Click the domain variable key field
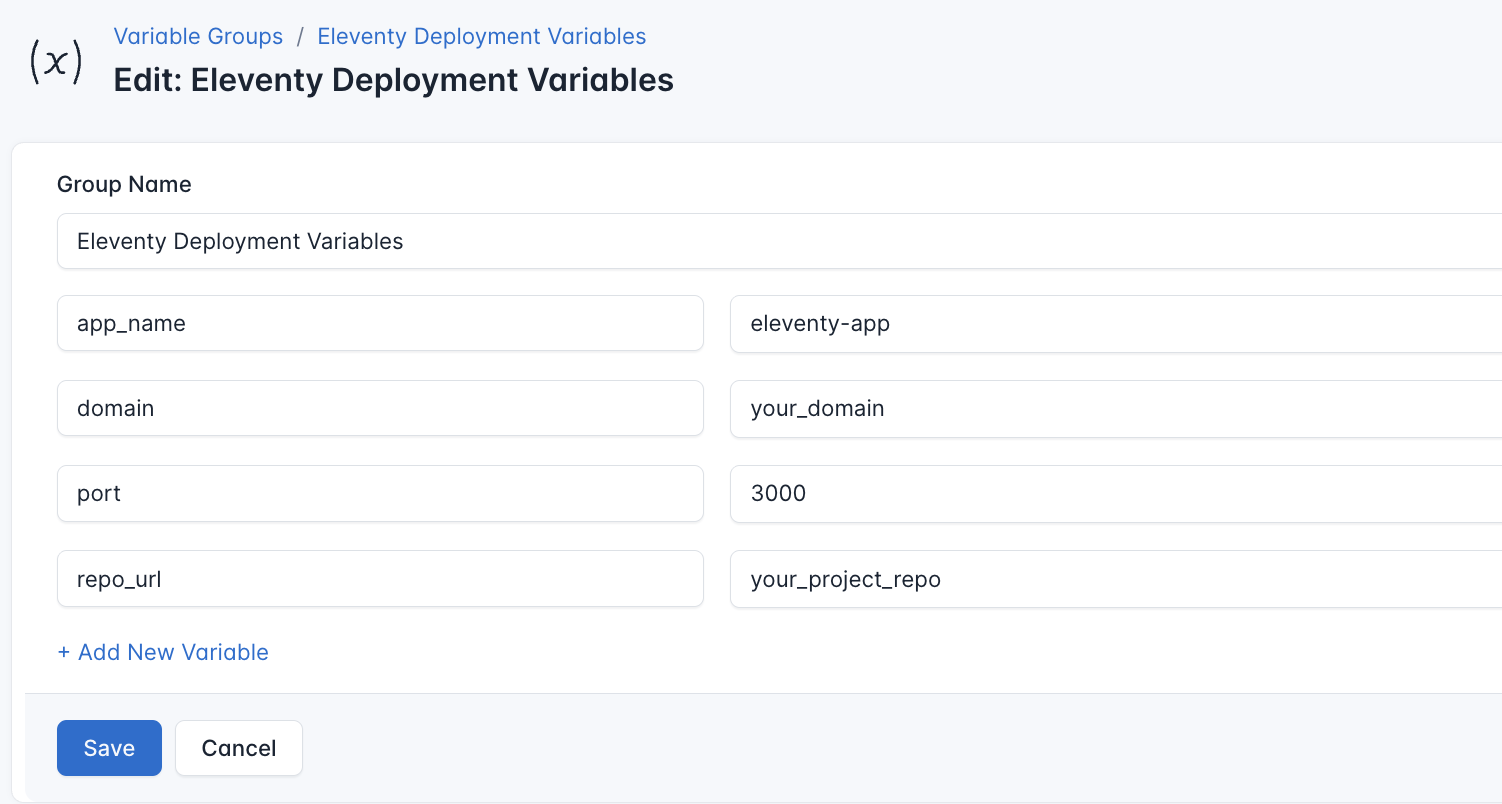This screenshot has width=1502, height=804. [380, 408]
